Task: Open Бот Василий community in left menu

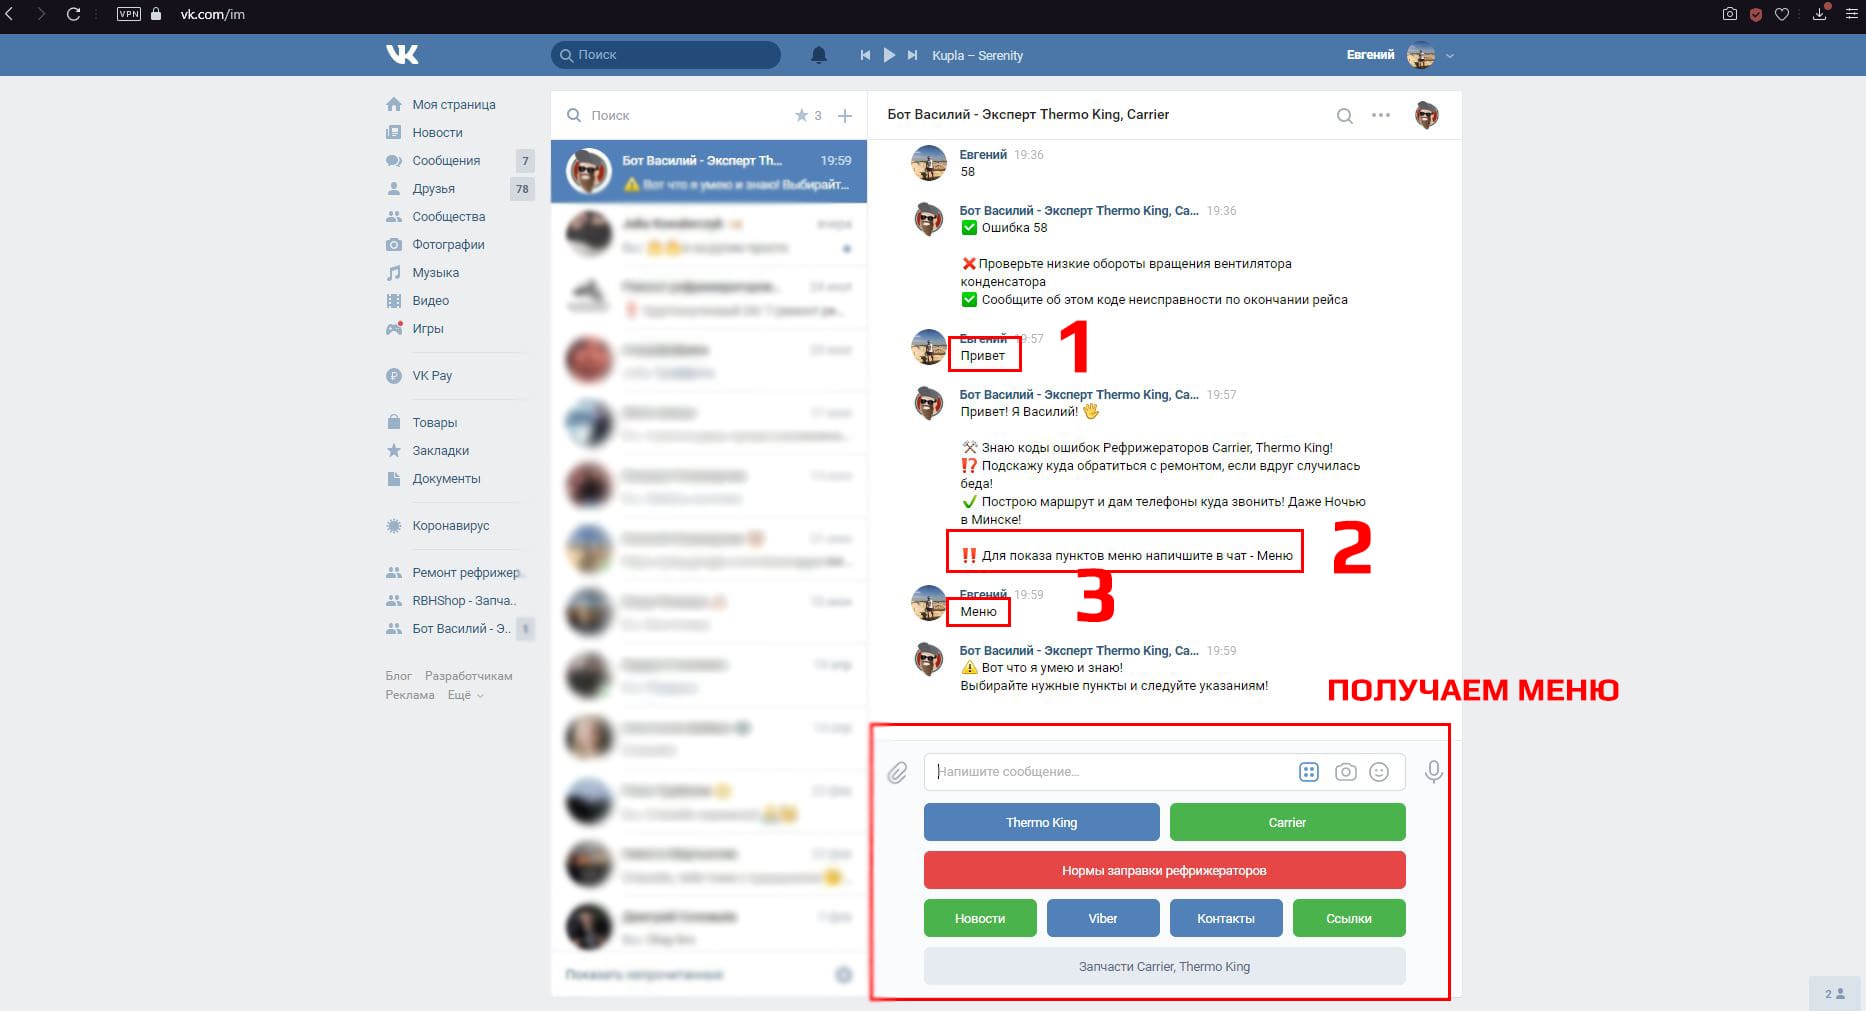Action: click(x=461, y=628)
